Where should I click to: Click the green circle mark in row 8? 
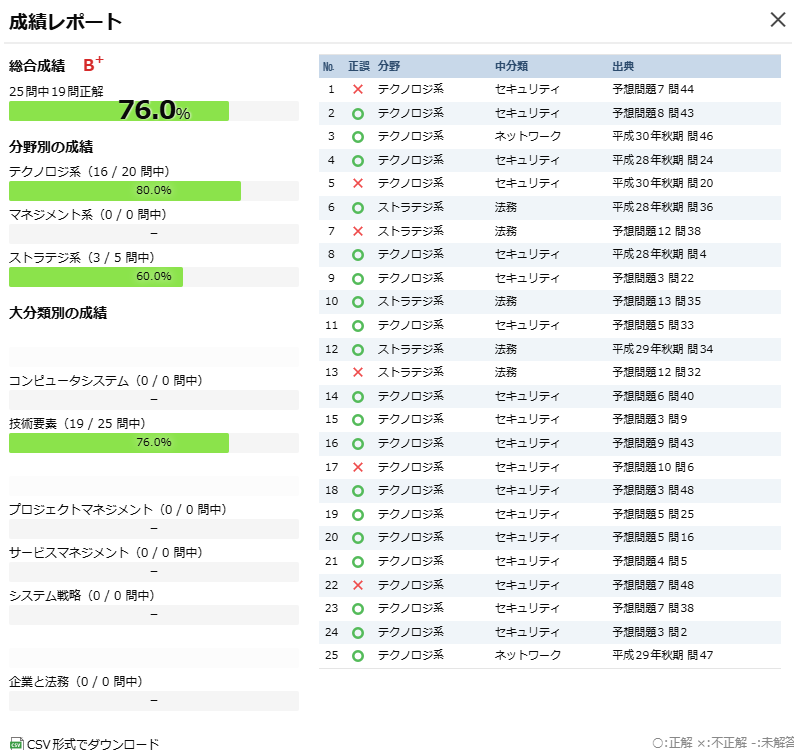pos(358,255)
